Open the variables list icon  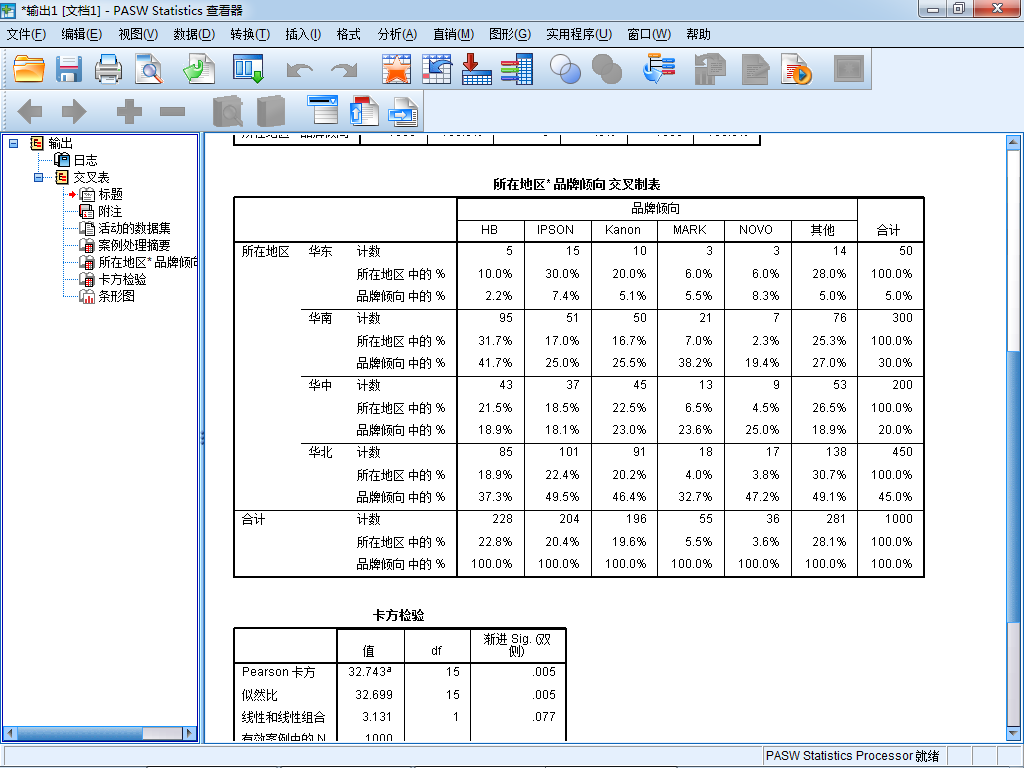point(517,69)
